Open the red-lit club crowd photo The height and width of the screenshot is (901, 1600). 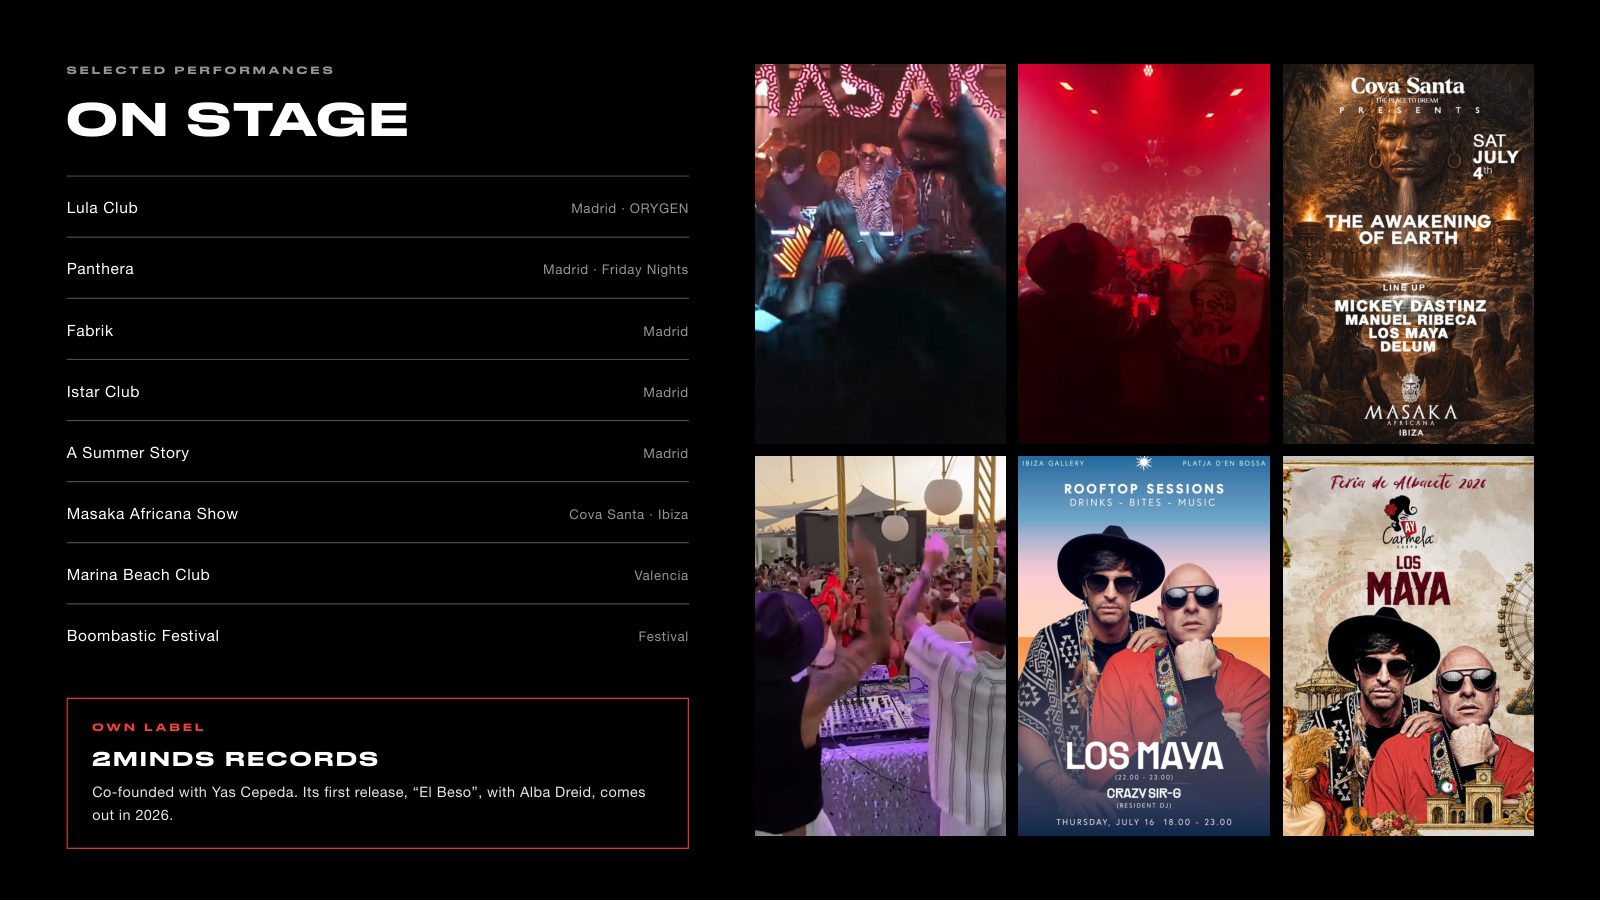[x=1144, y=254]
